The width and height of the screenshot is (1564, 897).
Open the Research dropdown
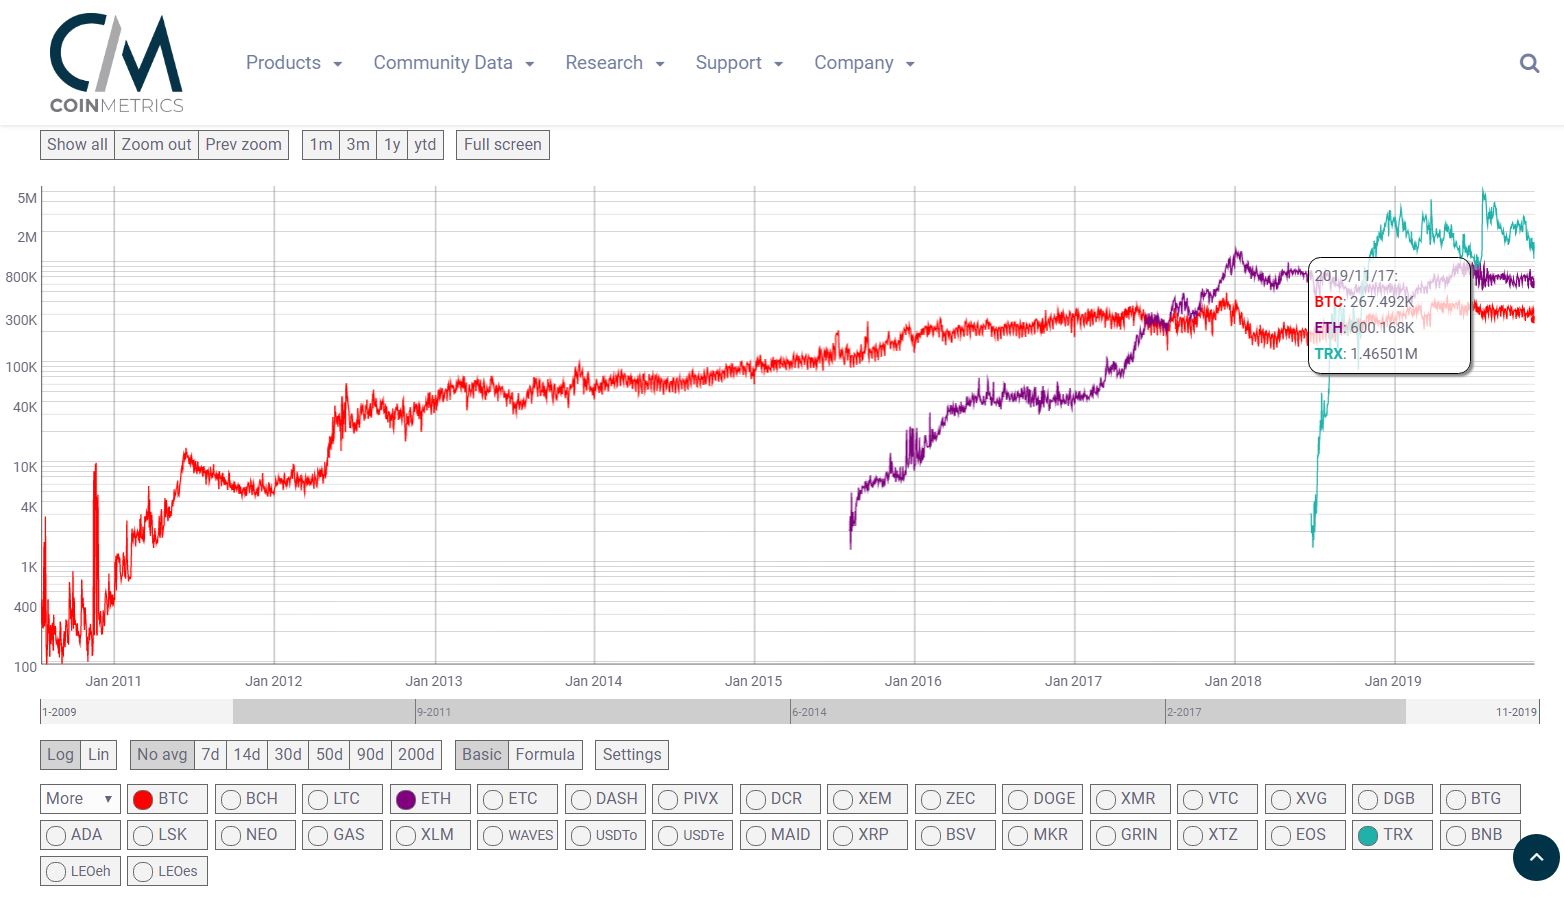click(x=615, y=63)
